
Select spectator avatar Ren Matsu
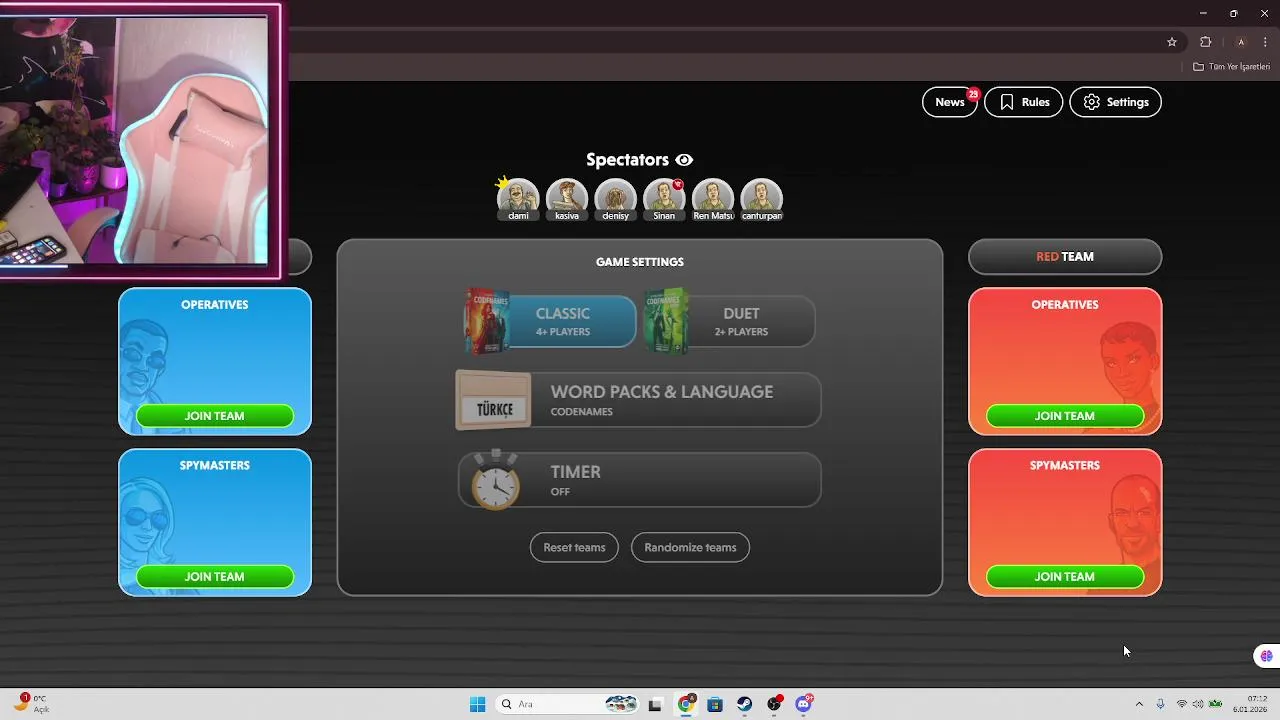713,199
